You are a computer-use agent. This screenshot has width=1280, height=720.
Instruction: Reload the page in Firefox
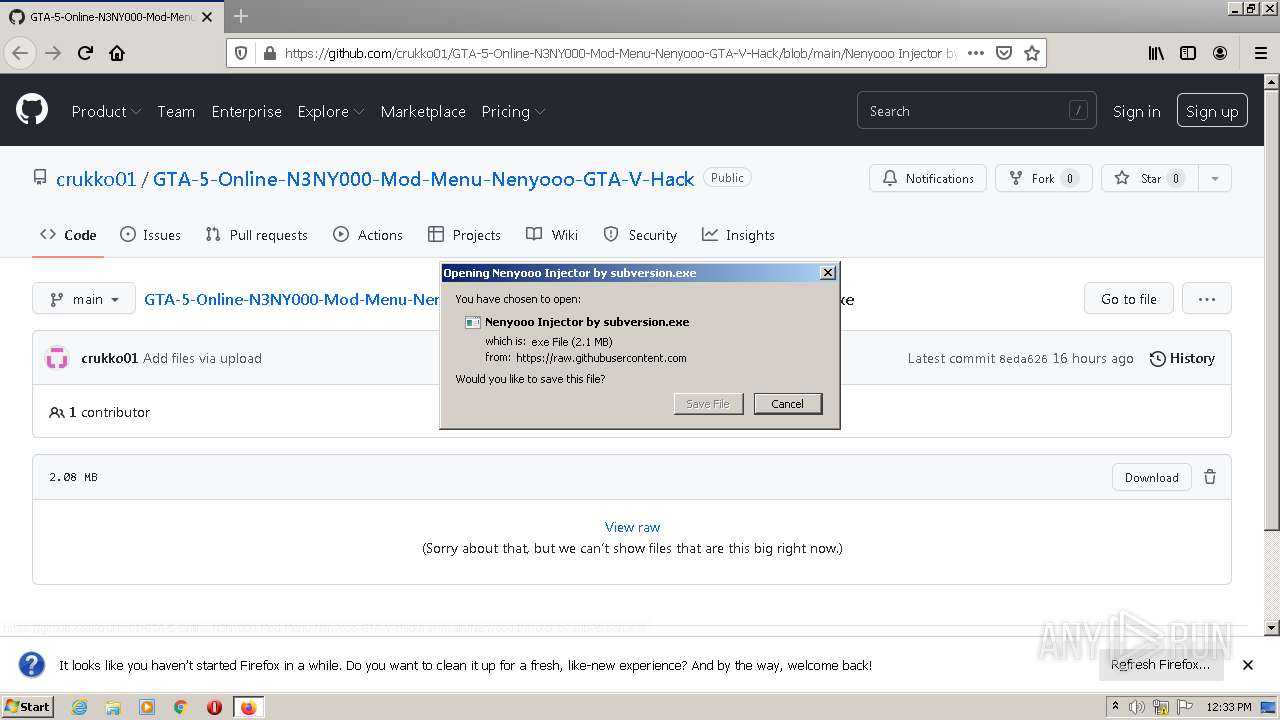(x=85, y=53)
